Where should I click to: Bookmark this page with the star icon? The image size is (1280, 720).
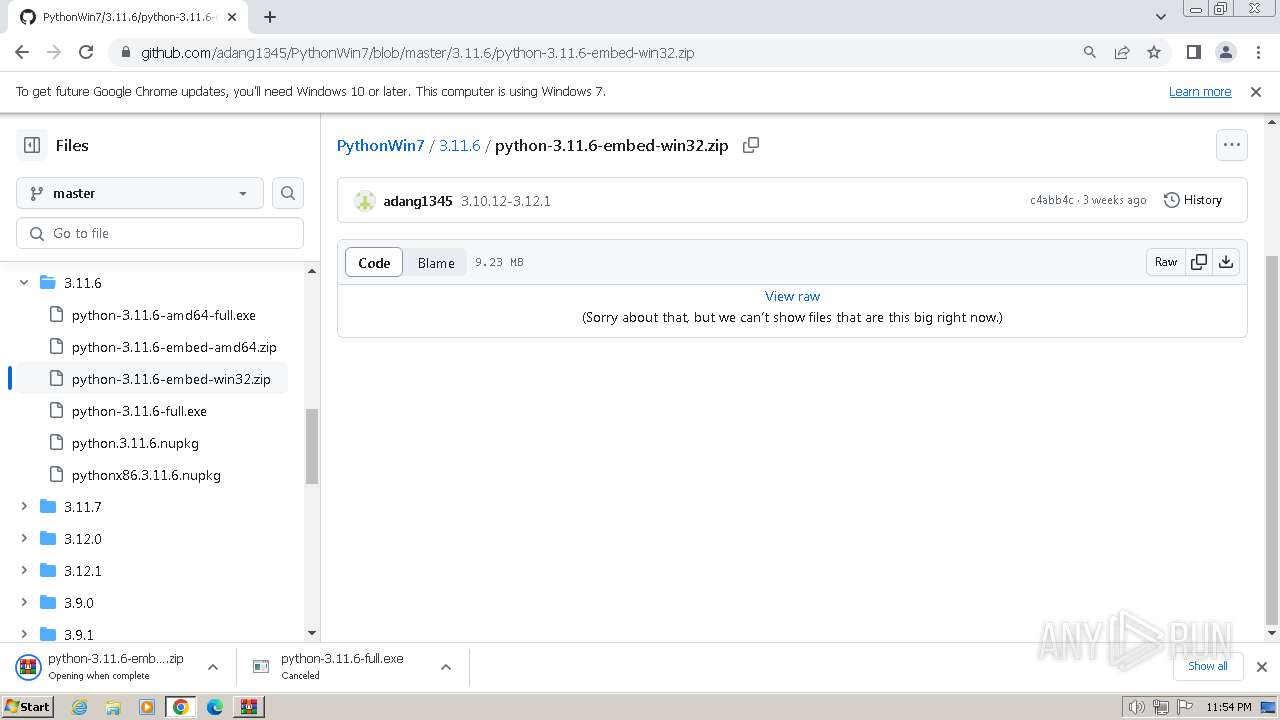click(x=1154, y=52)
